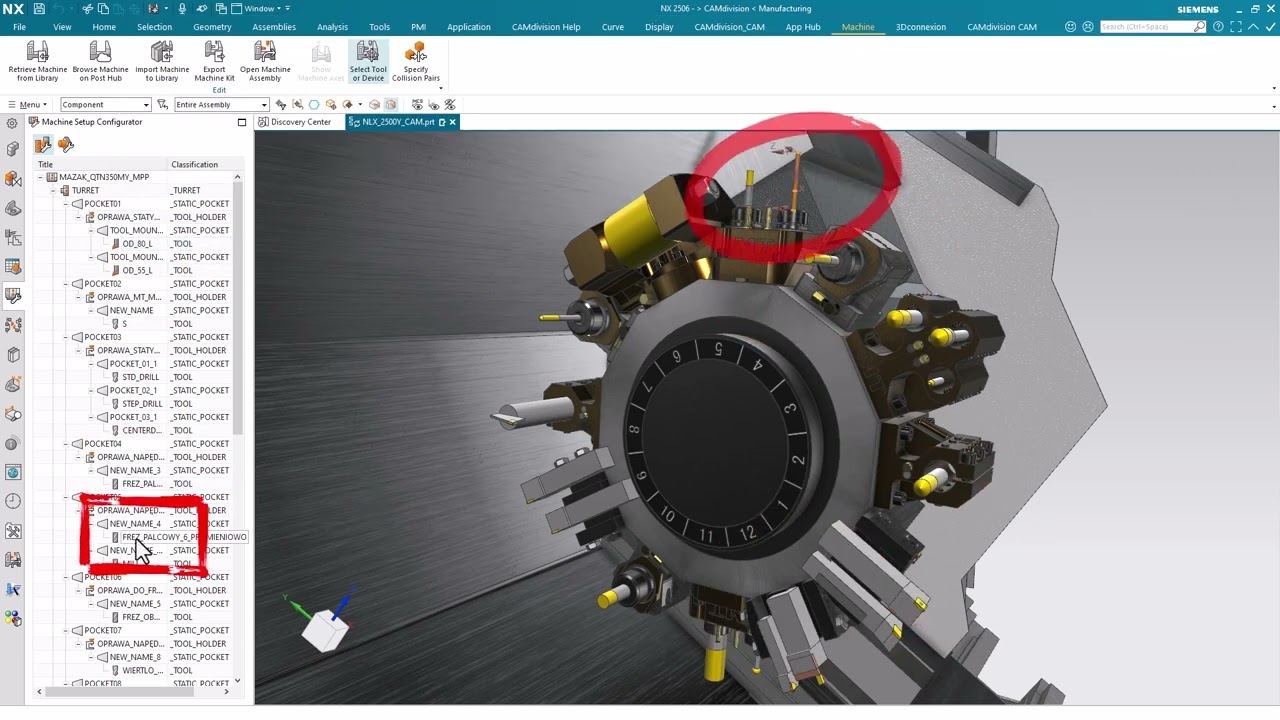Click the first Machine Setup Configurator toolbar icon
Viewport: 1280px width, 720px height.
coord(43,145)
